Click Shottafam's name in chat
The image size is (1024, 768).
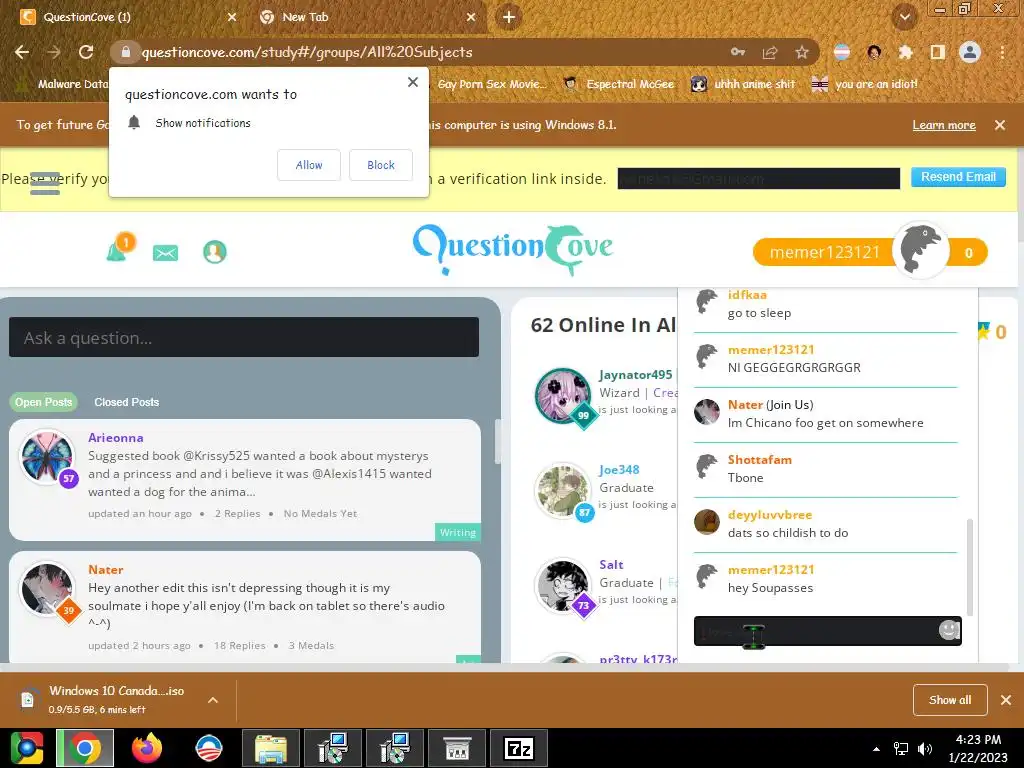760,459
